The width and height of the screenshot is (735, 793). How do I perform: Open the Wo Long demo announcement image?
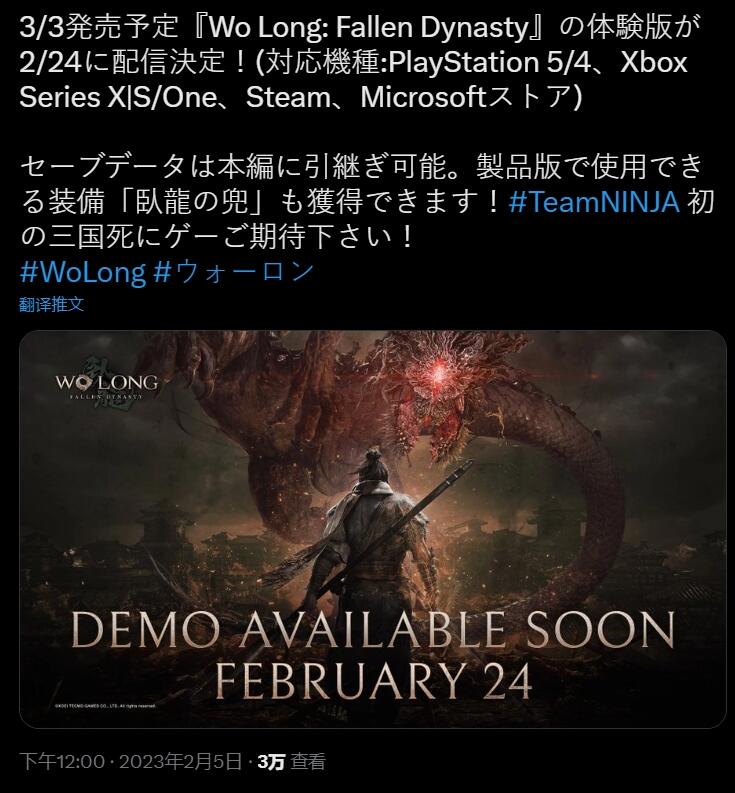click(x=373, y=529)
